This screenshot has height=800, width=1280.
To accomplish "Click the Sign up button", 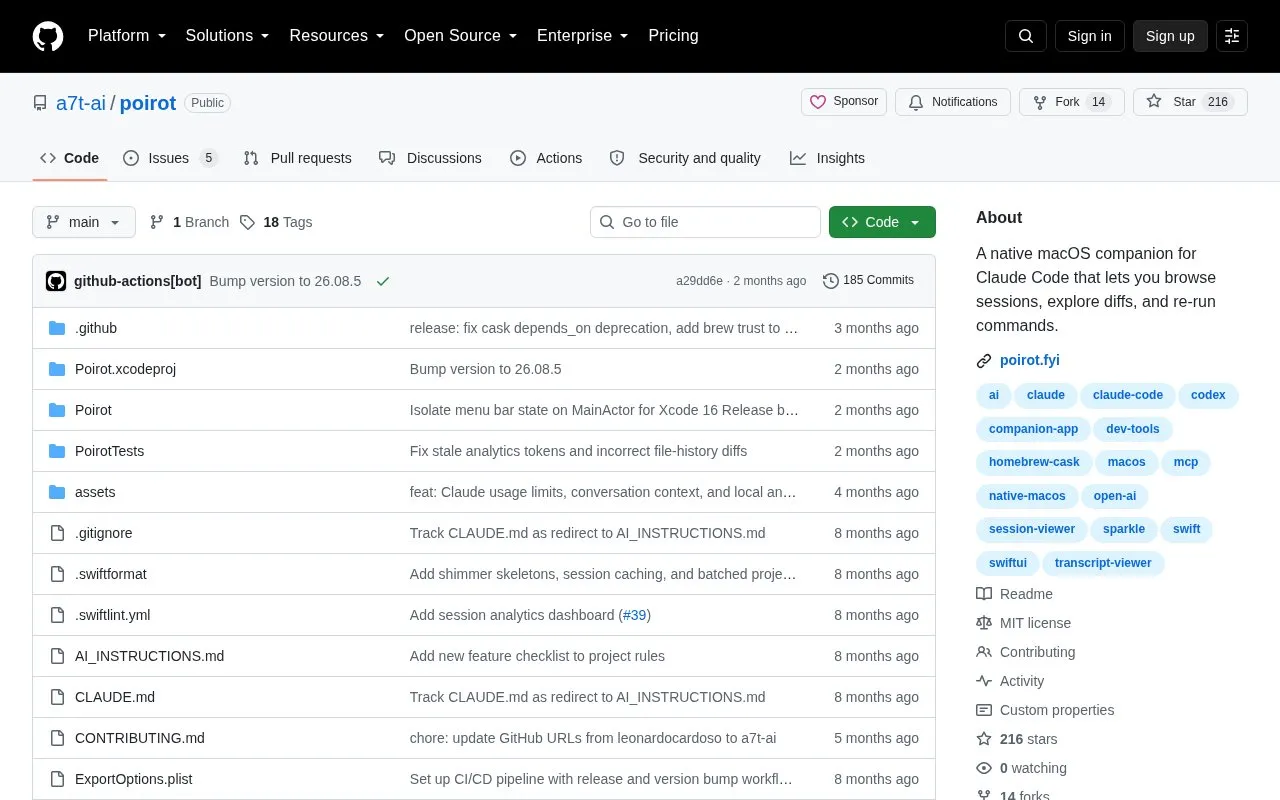I will click(x=1170, y=36).
